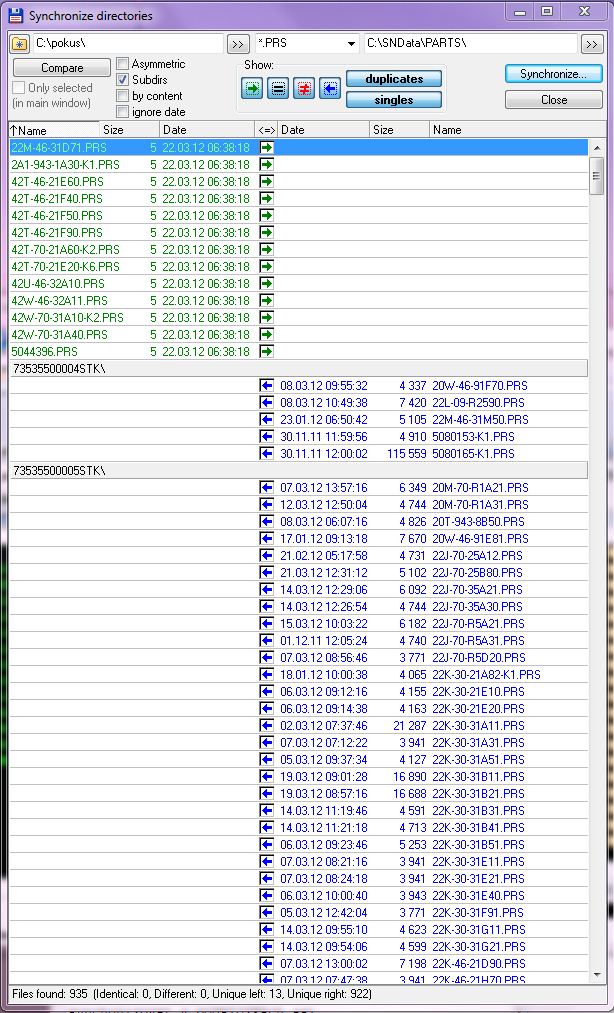Image resolution: width=614 pixels, height=1013 pixels.
Task: Click green arrow for 5044396.PRS row
Action: click(266, 351)
